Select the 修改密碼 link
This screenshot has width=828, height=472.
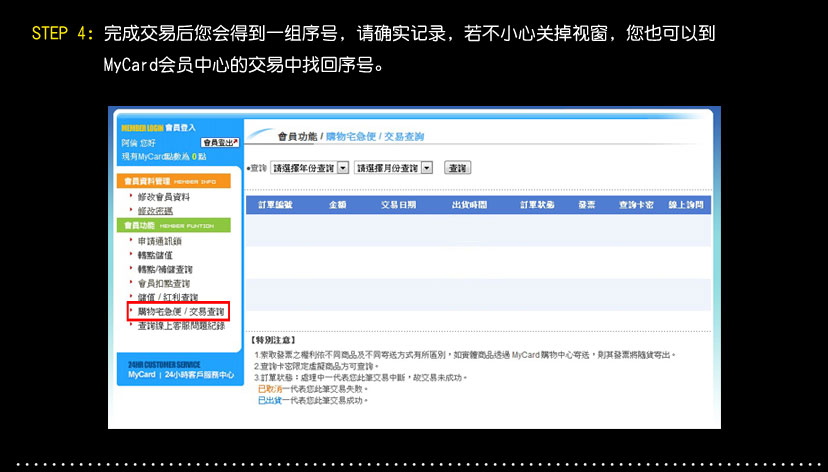[x=155, y=210]
